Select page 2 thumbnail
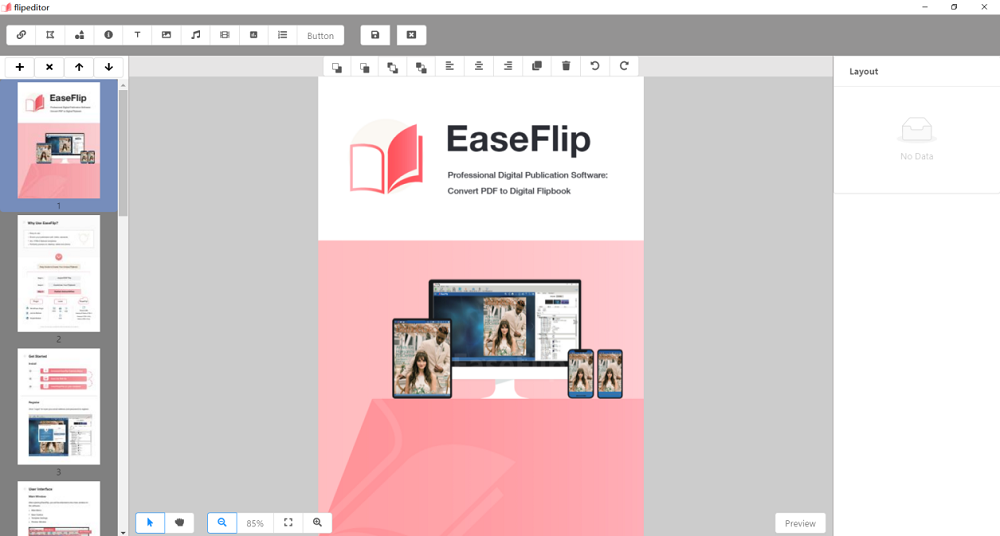The width and height of the screenshot is (1000, 536). [x=59, y=273]
